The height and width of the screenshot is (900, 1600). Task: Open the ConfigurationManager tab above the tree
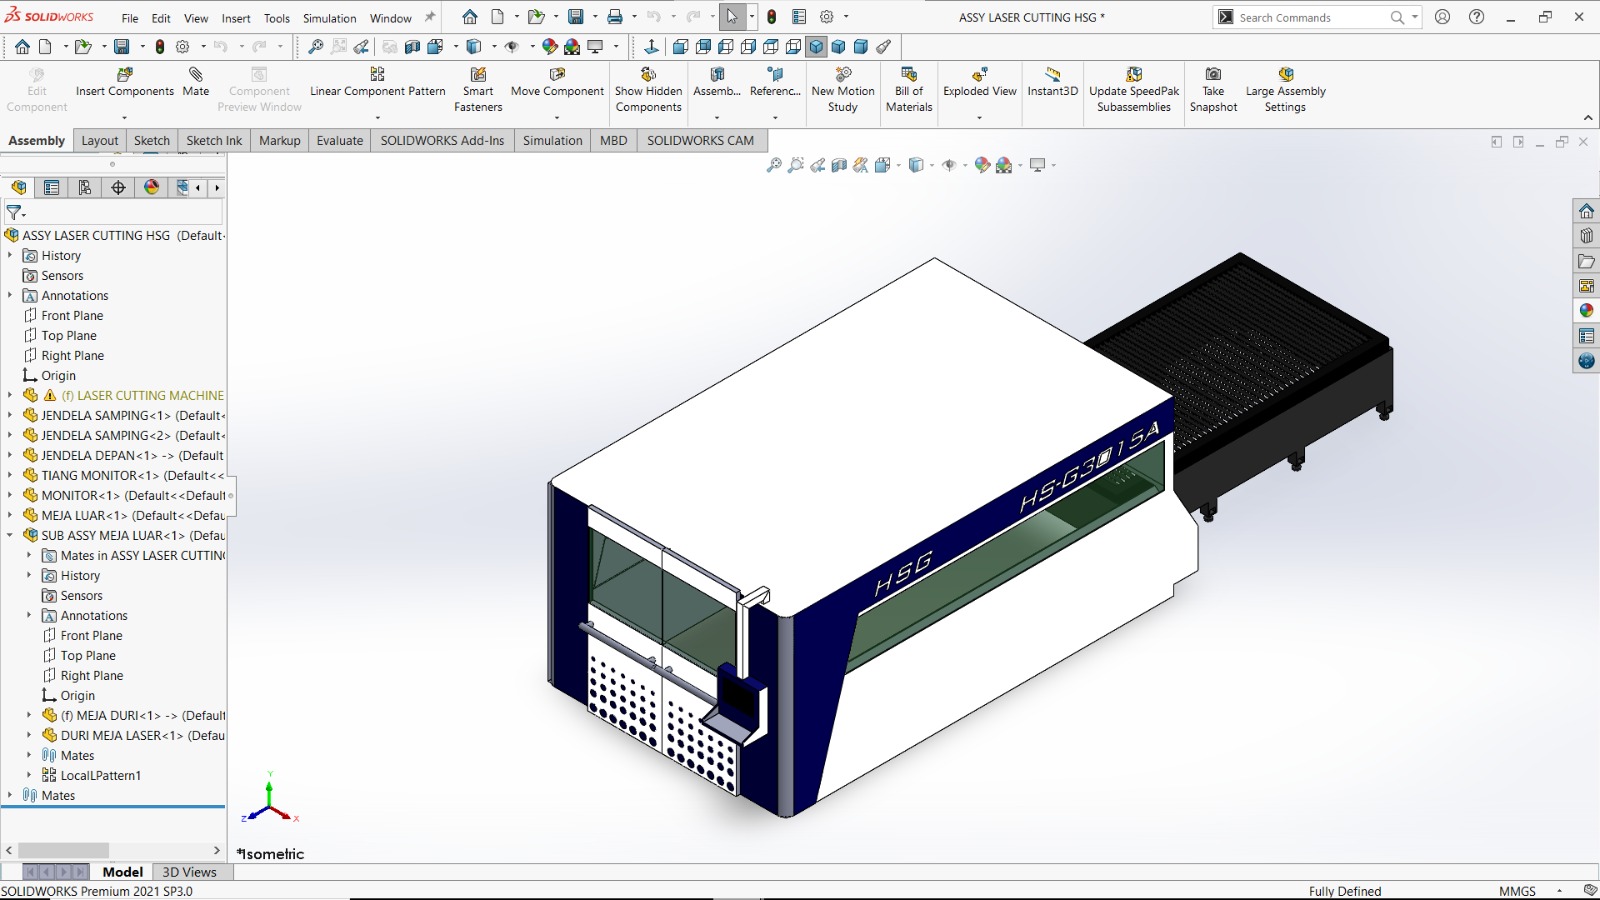(x=85, y=187)
